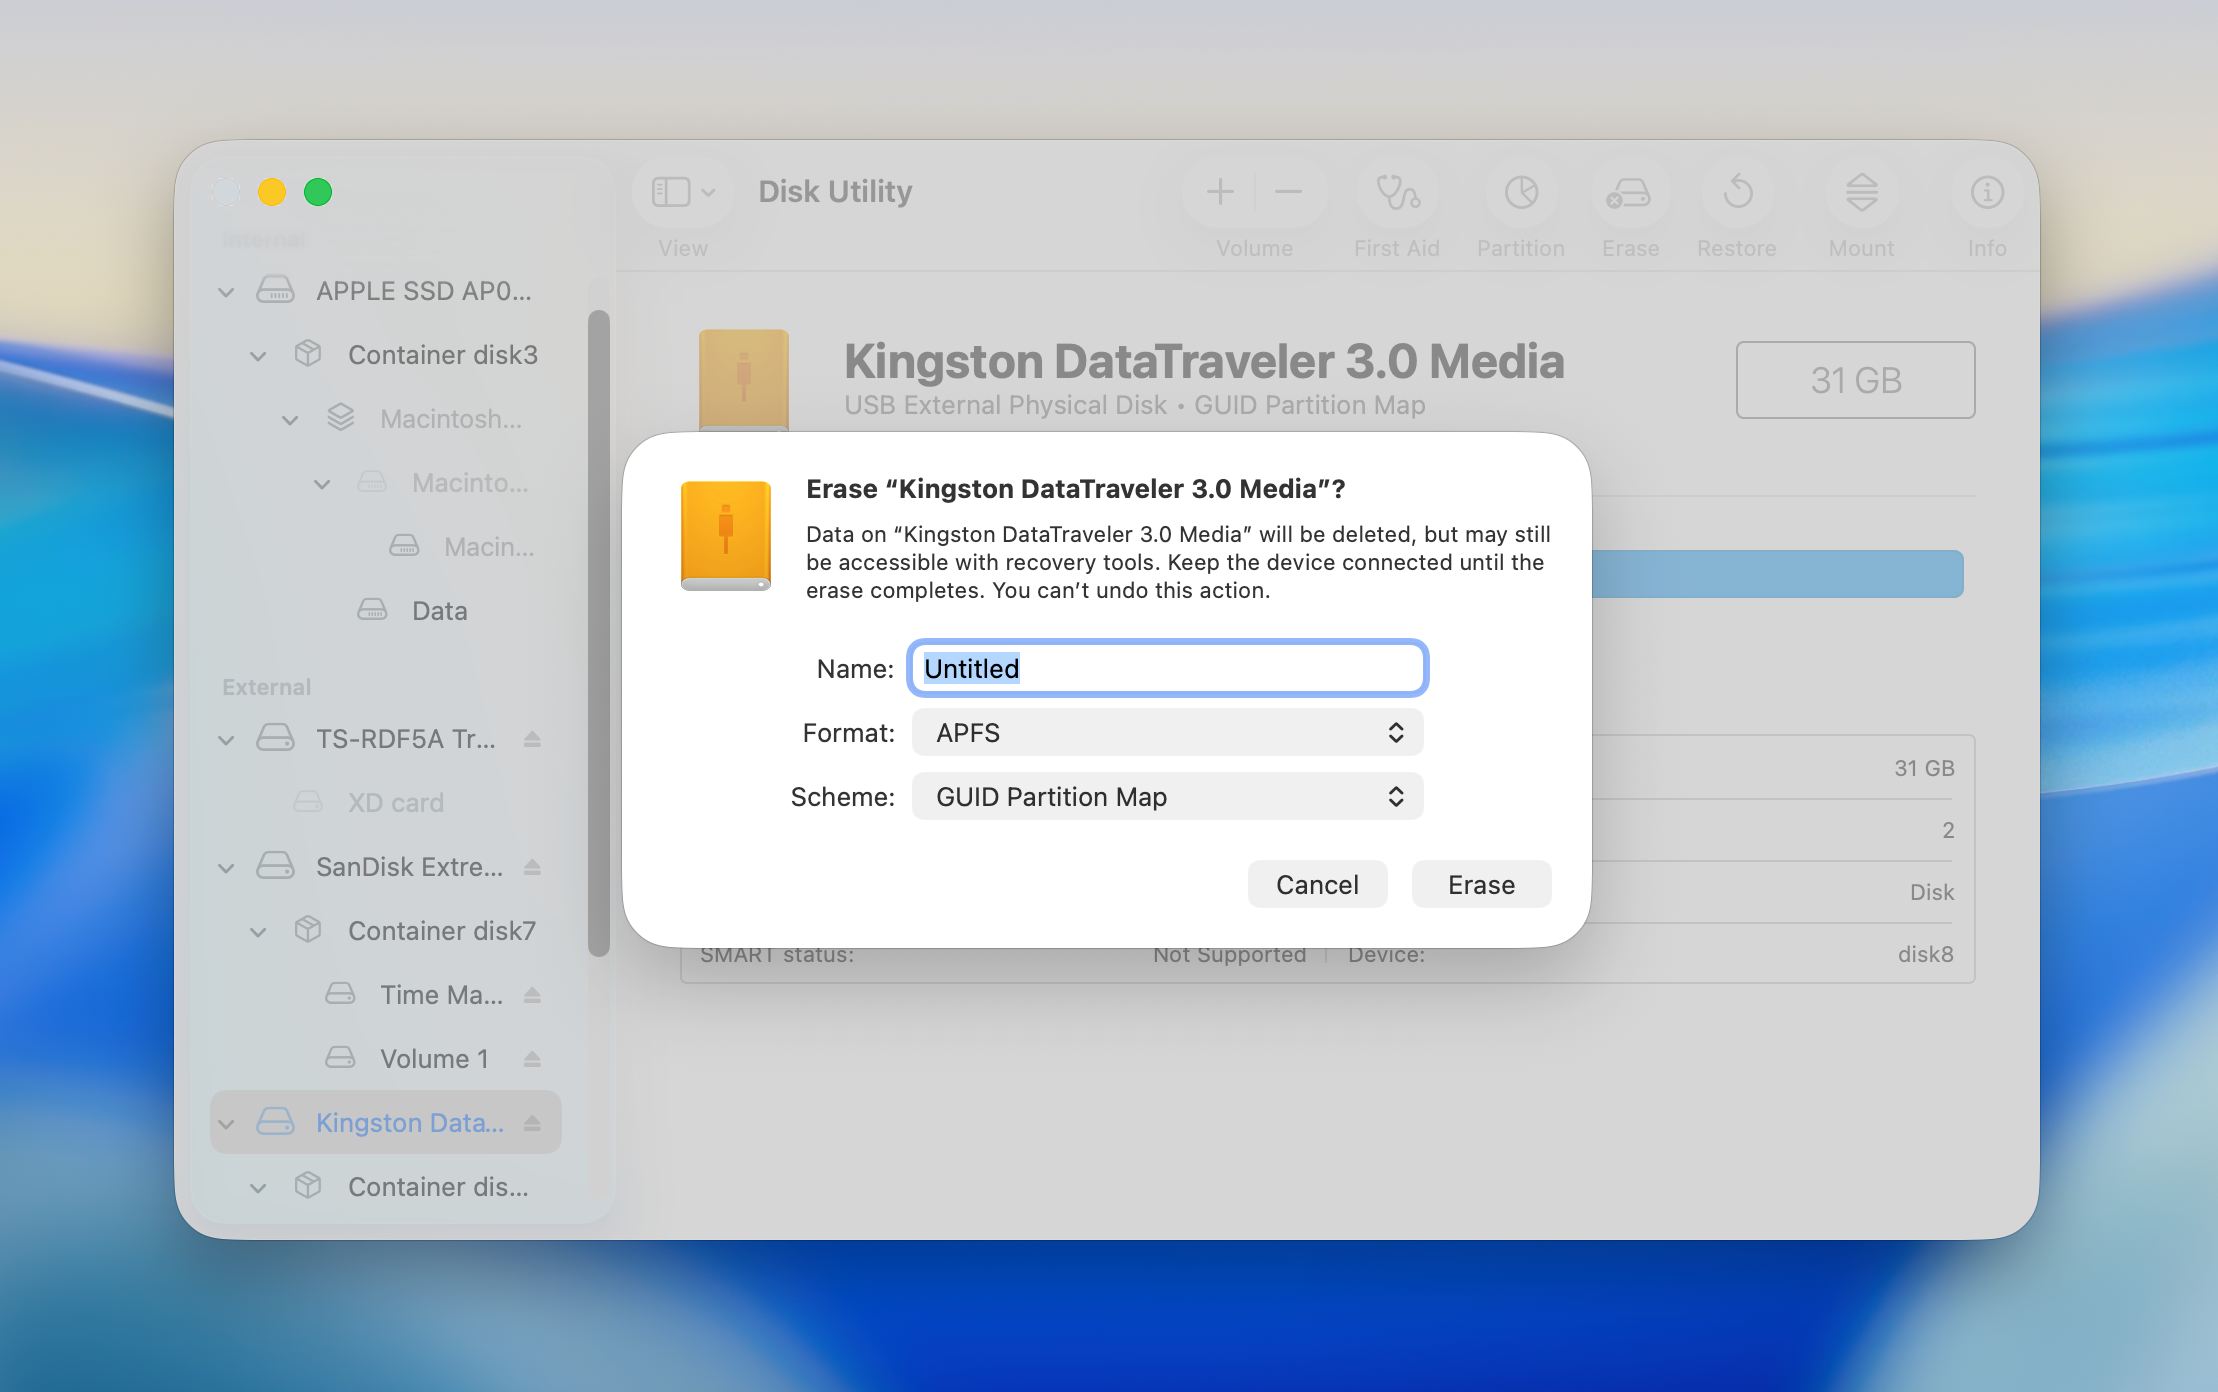Image resolution: width=2218 pixels, height=1392 pixels.
Task: Click the Erase toolbar icon
Action: pos(1629,192)
